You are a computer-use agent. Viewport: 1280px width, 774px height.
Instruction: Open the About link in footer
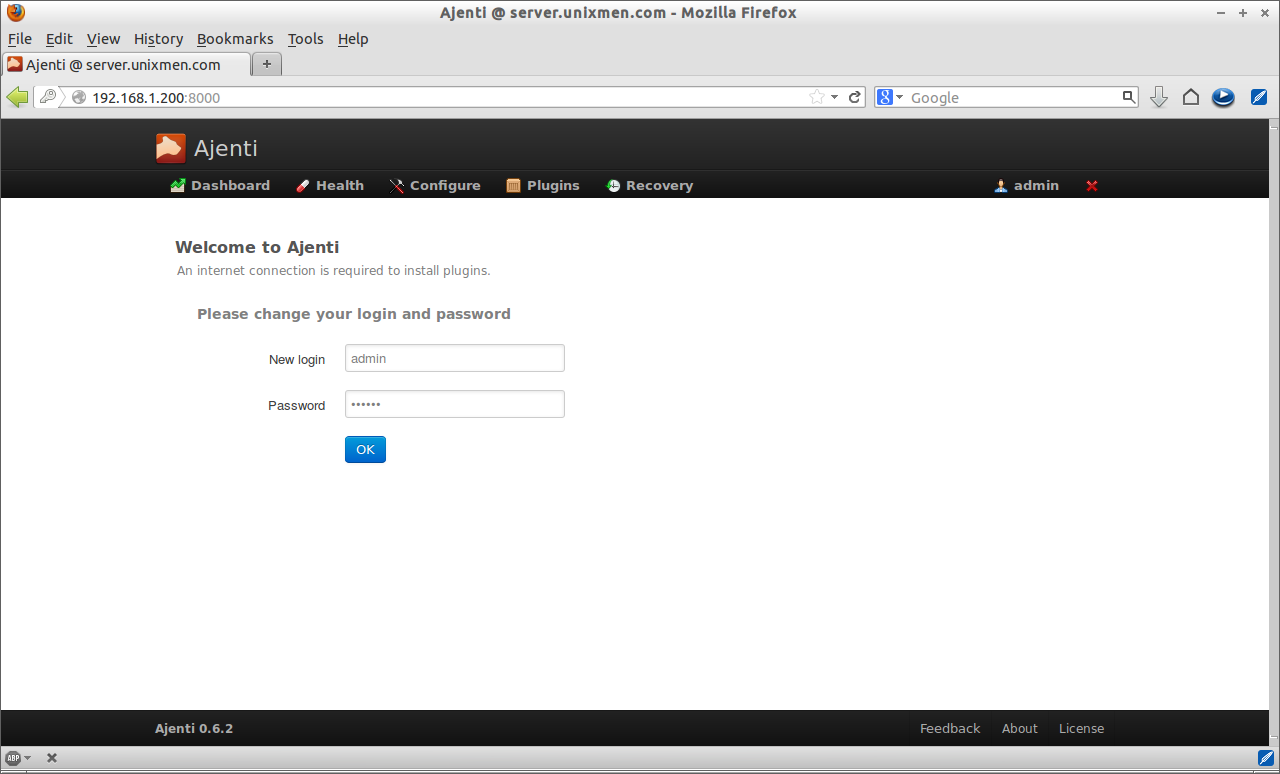[1020, 728]
